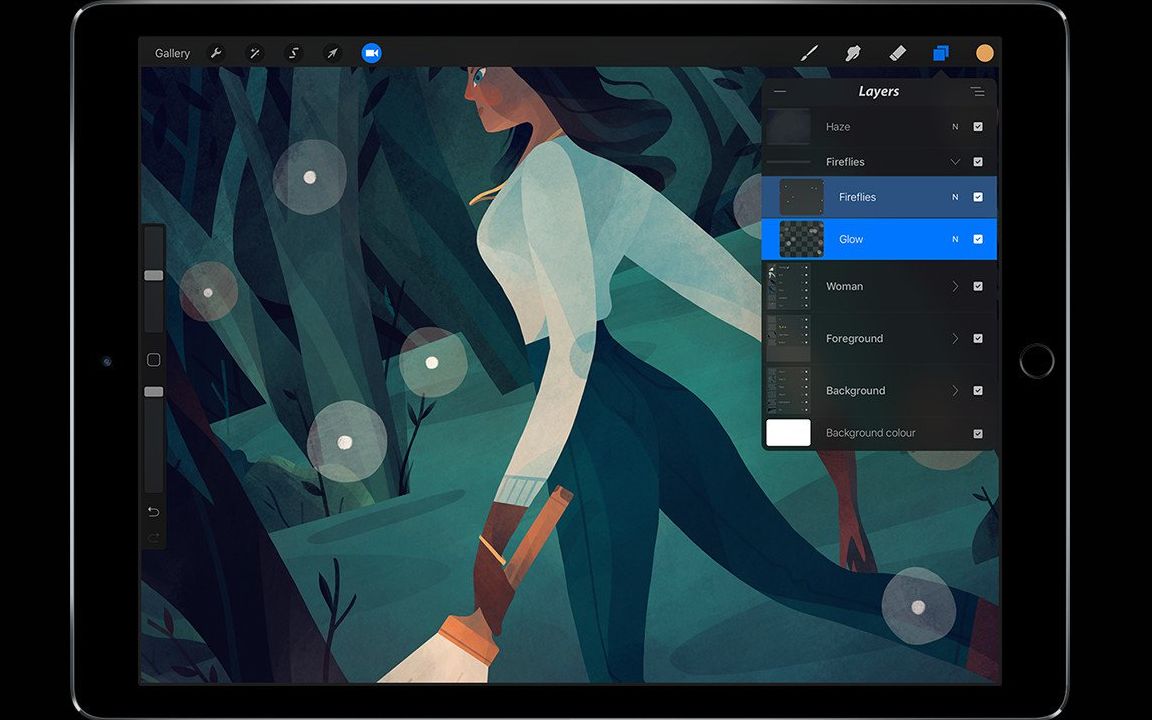
Task: Select the Brush tool
Action: (x=809, y=52)
